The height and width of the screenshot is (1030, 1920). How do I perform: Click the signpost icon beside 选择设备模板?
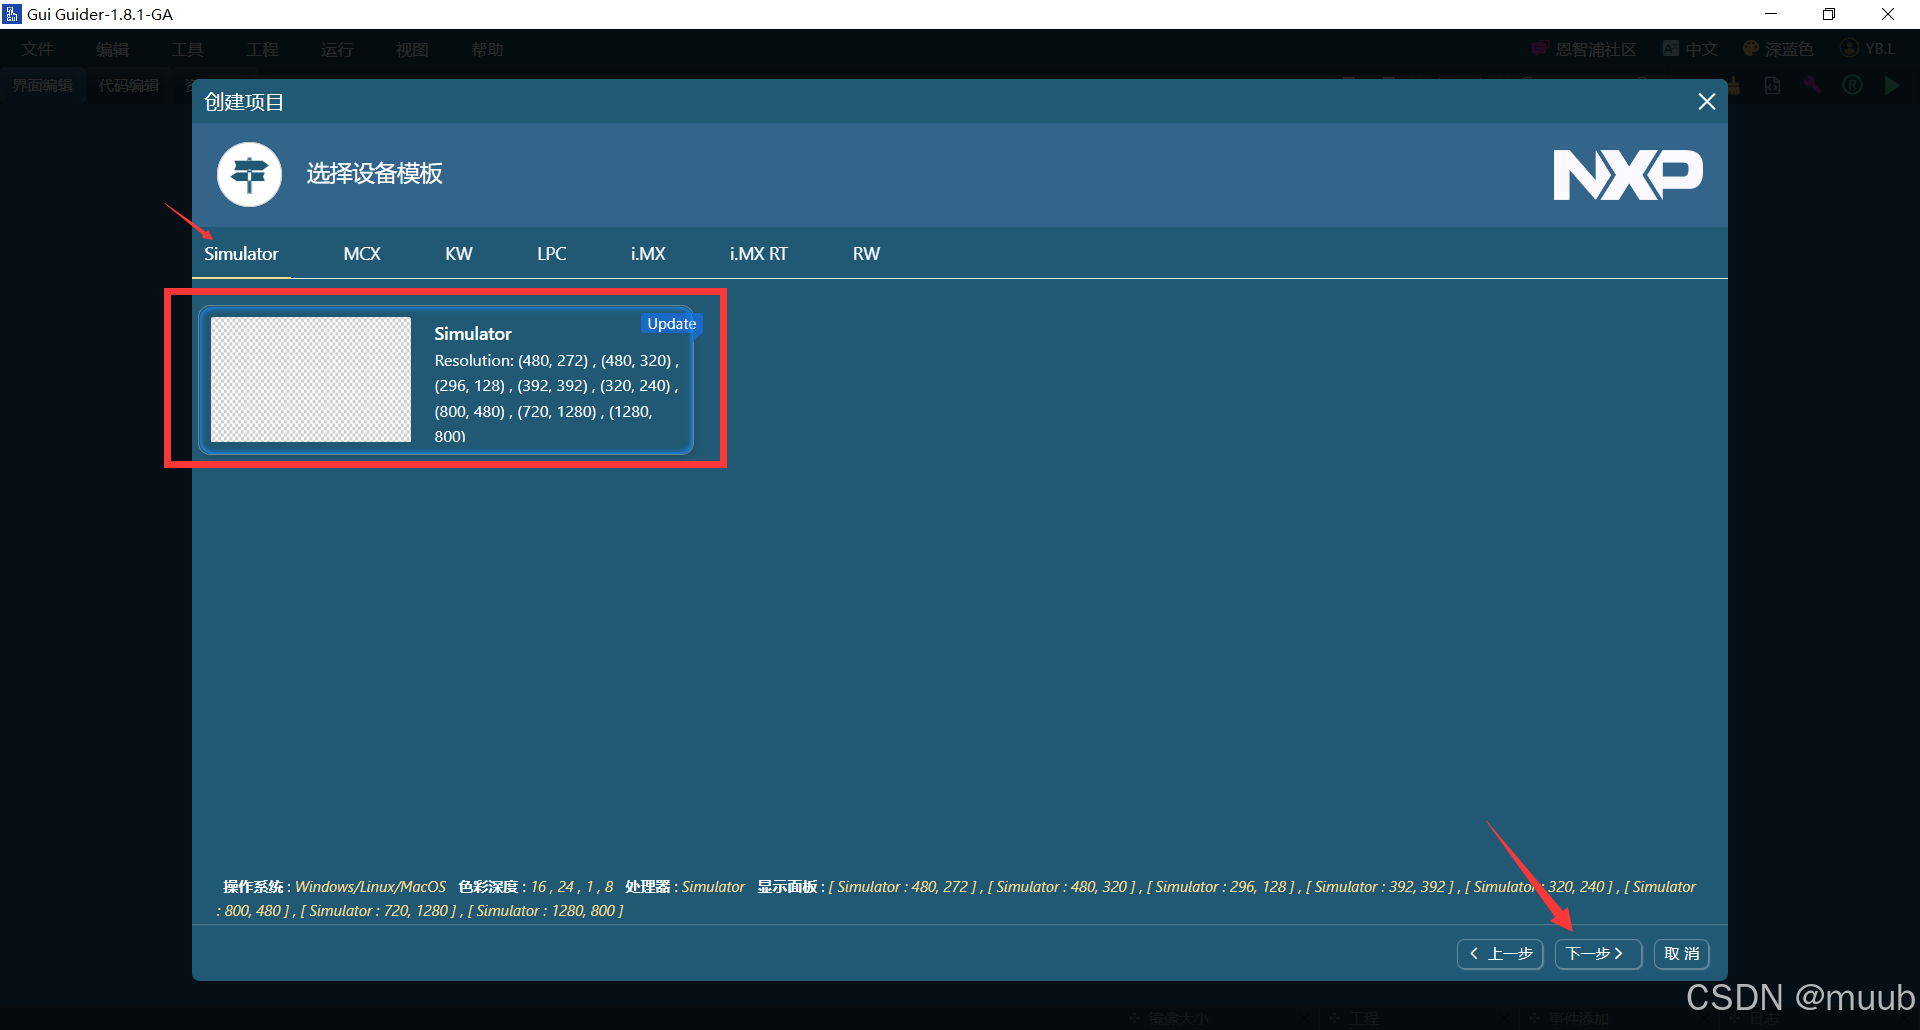click(249, 174)
